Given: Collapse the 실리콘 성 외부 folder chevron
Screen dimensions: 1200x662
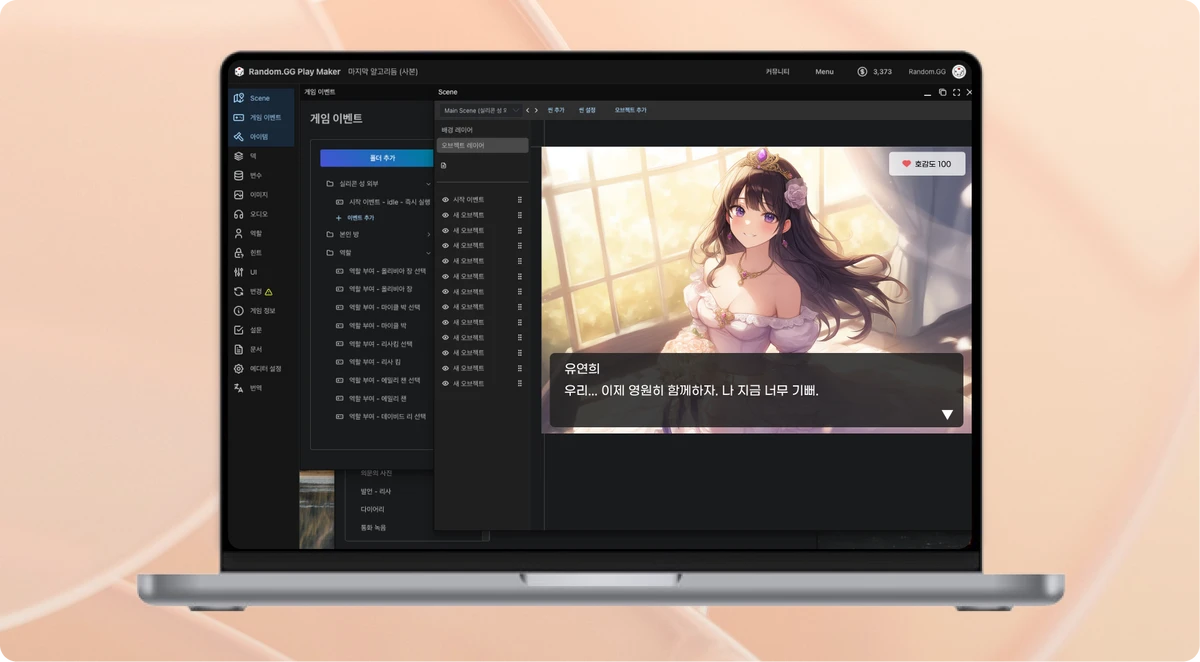Looking at the screenshot, I should (429, 184).
